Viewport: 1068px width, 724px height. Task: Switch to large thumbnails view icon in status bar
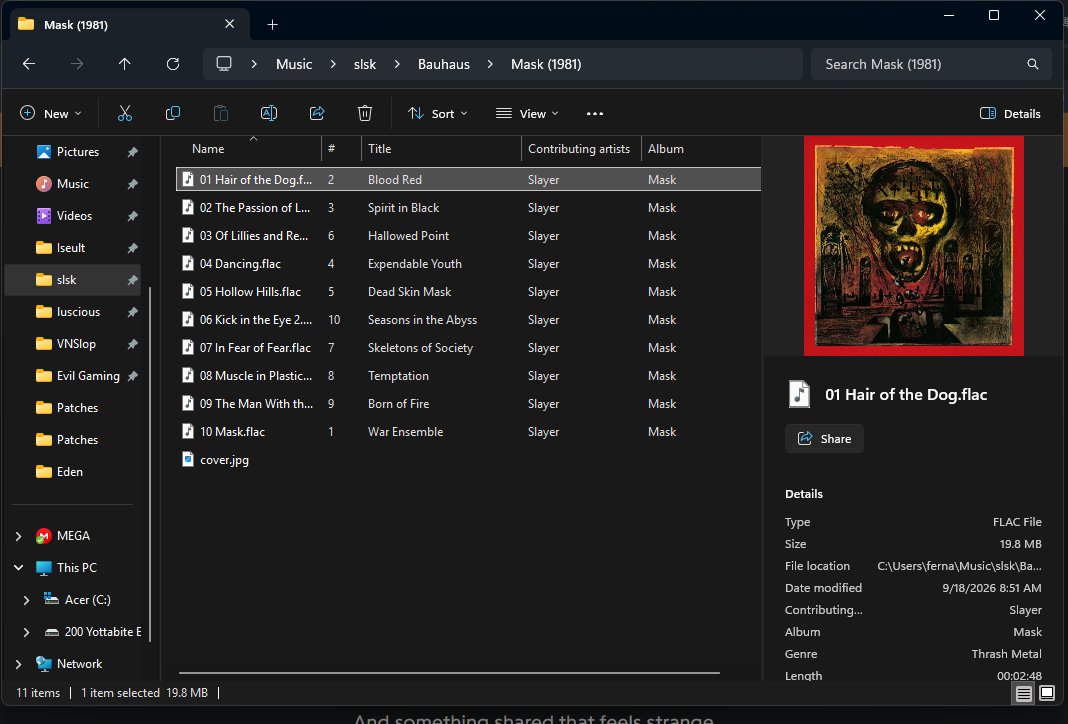pyautogui.click(x=1047, y=693)
